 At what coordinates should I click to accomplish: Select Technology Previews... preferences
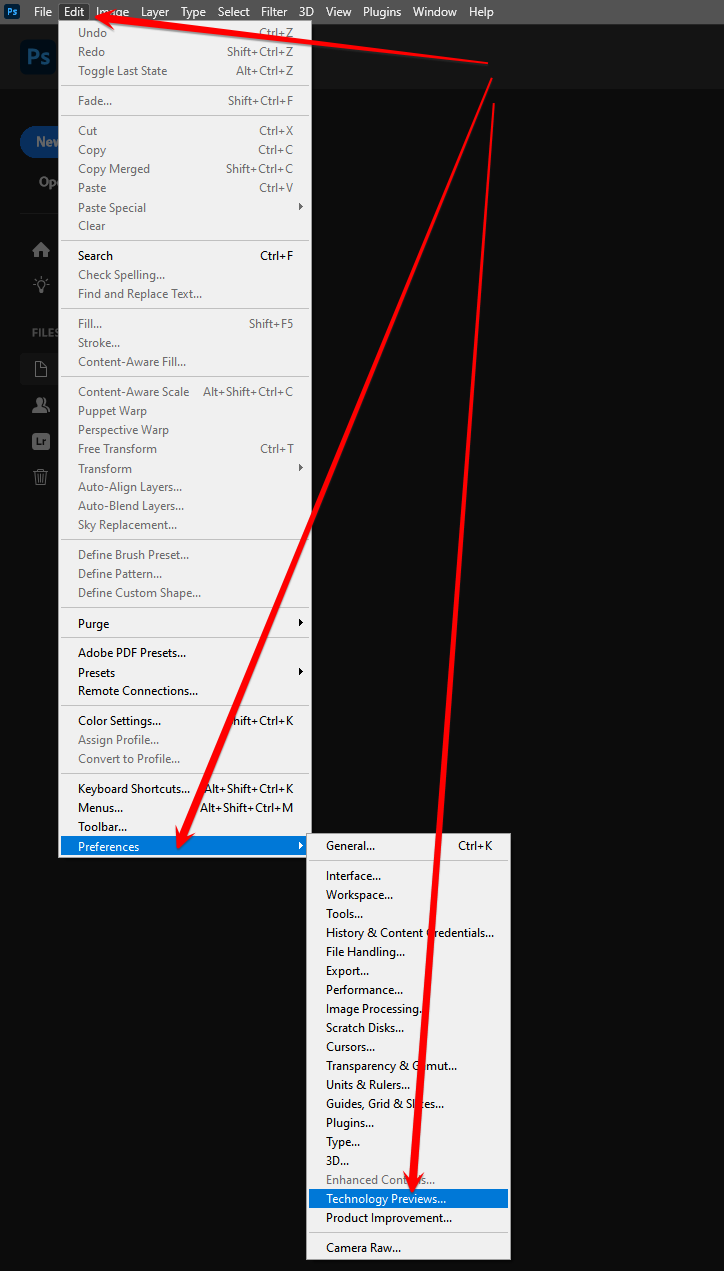[x=408, y=1199]
